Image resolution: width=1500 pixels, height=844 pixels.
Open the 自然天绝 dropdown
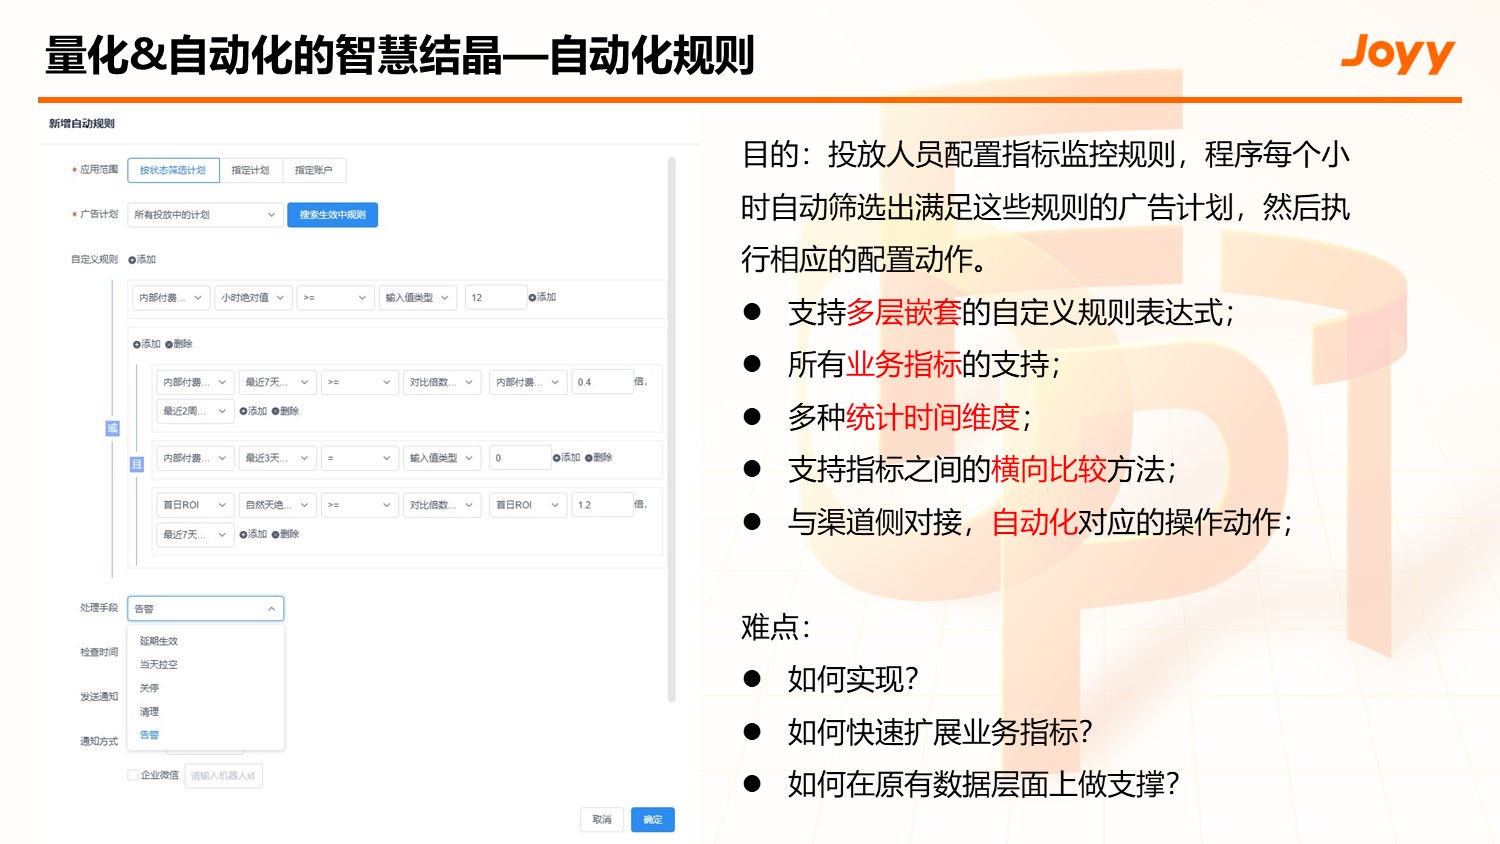click(277, 505)
